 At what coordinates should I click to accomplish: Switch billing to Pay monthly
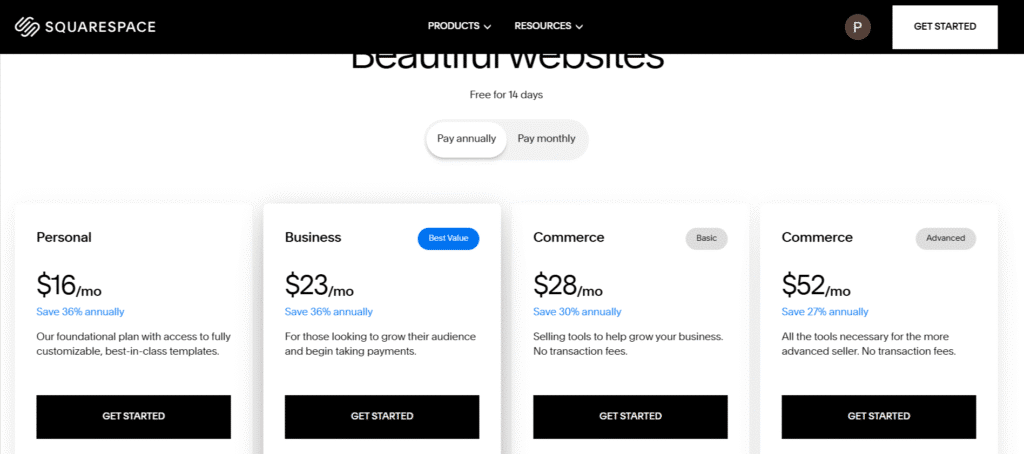(547, 139)
